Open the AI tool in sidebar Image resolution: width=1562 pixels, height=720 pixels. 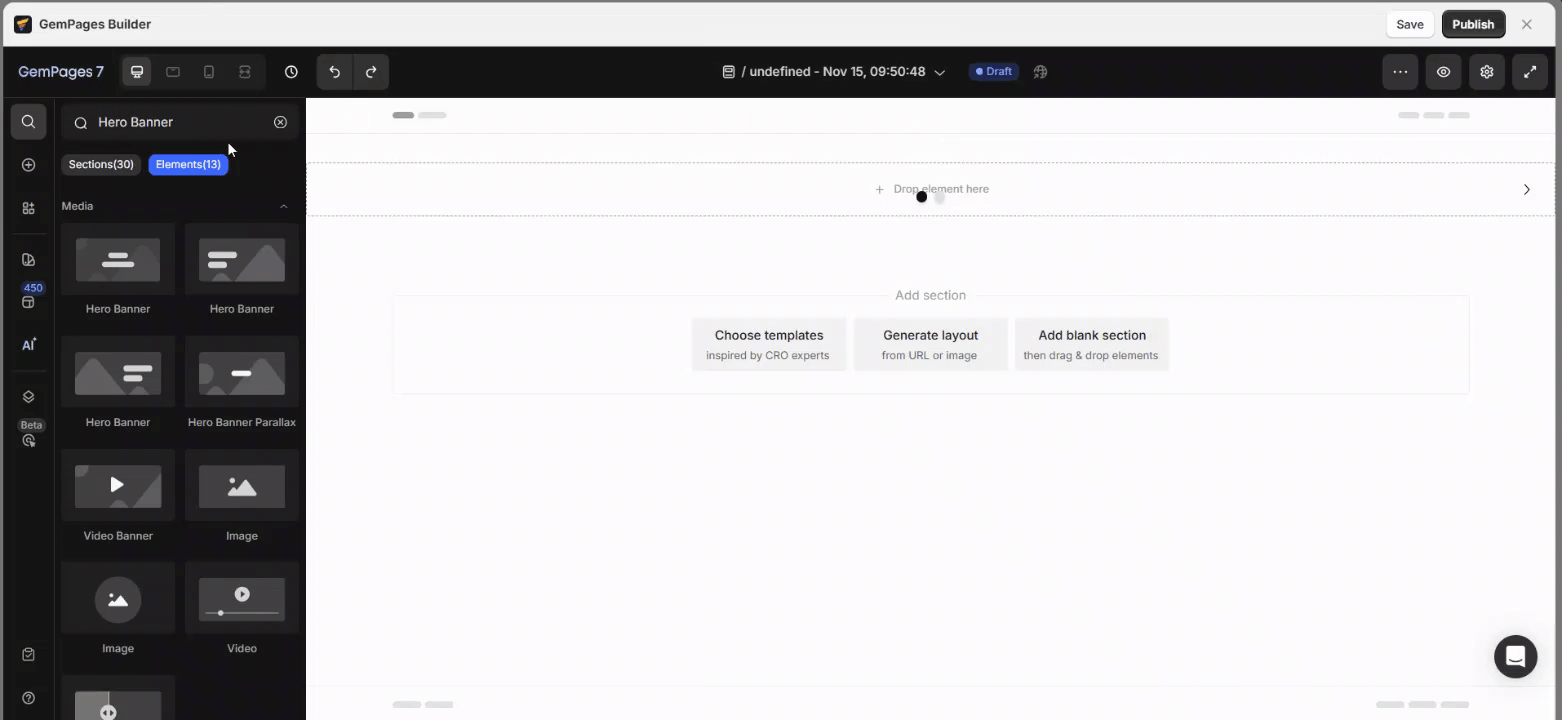29,345
